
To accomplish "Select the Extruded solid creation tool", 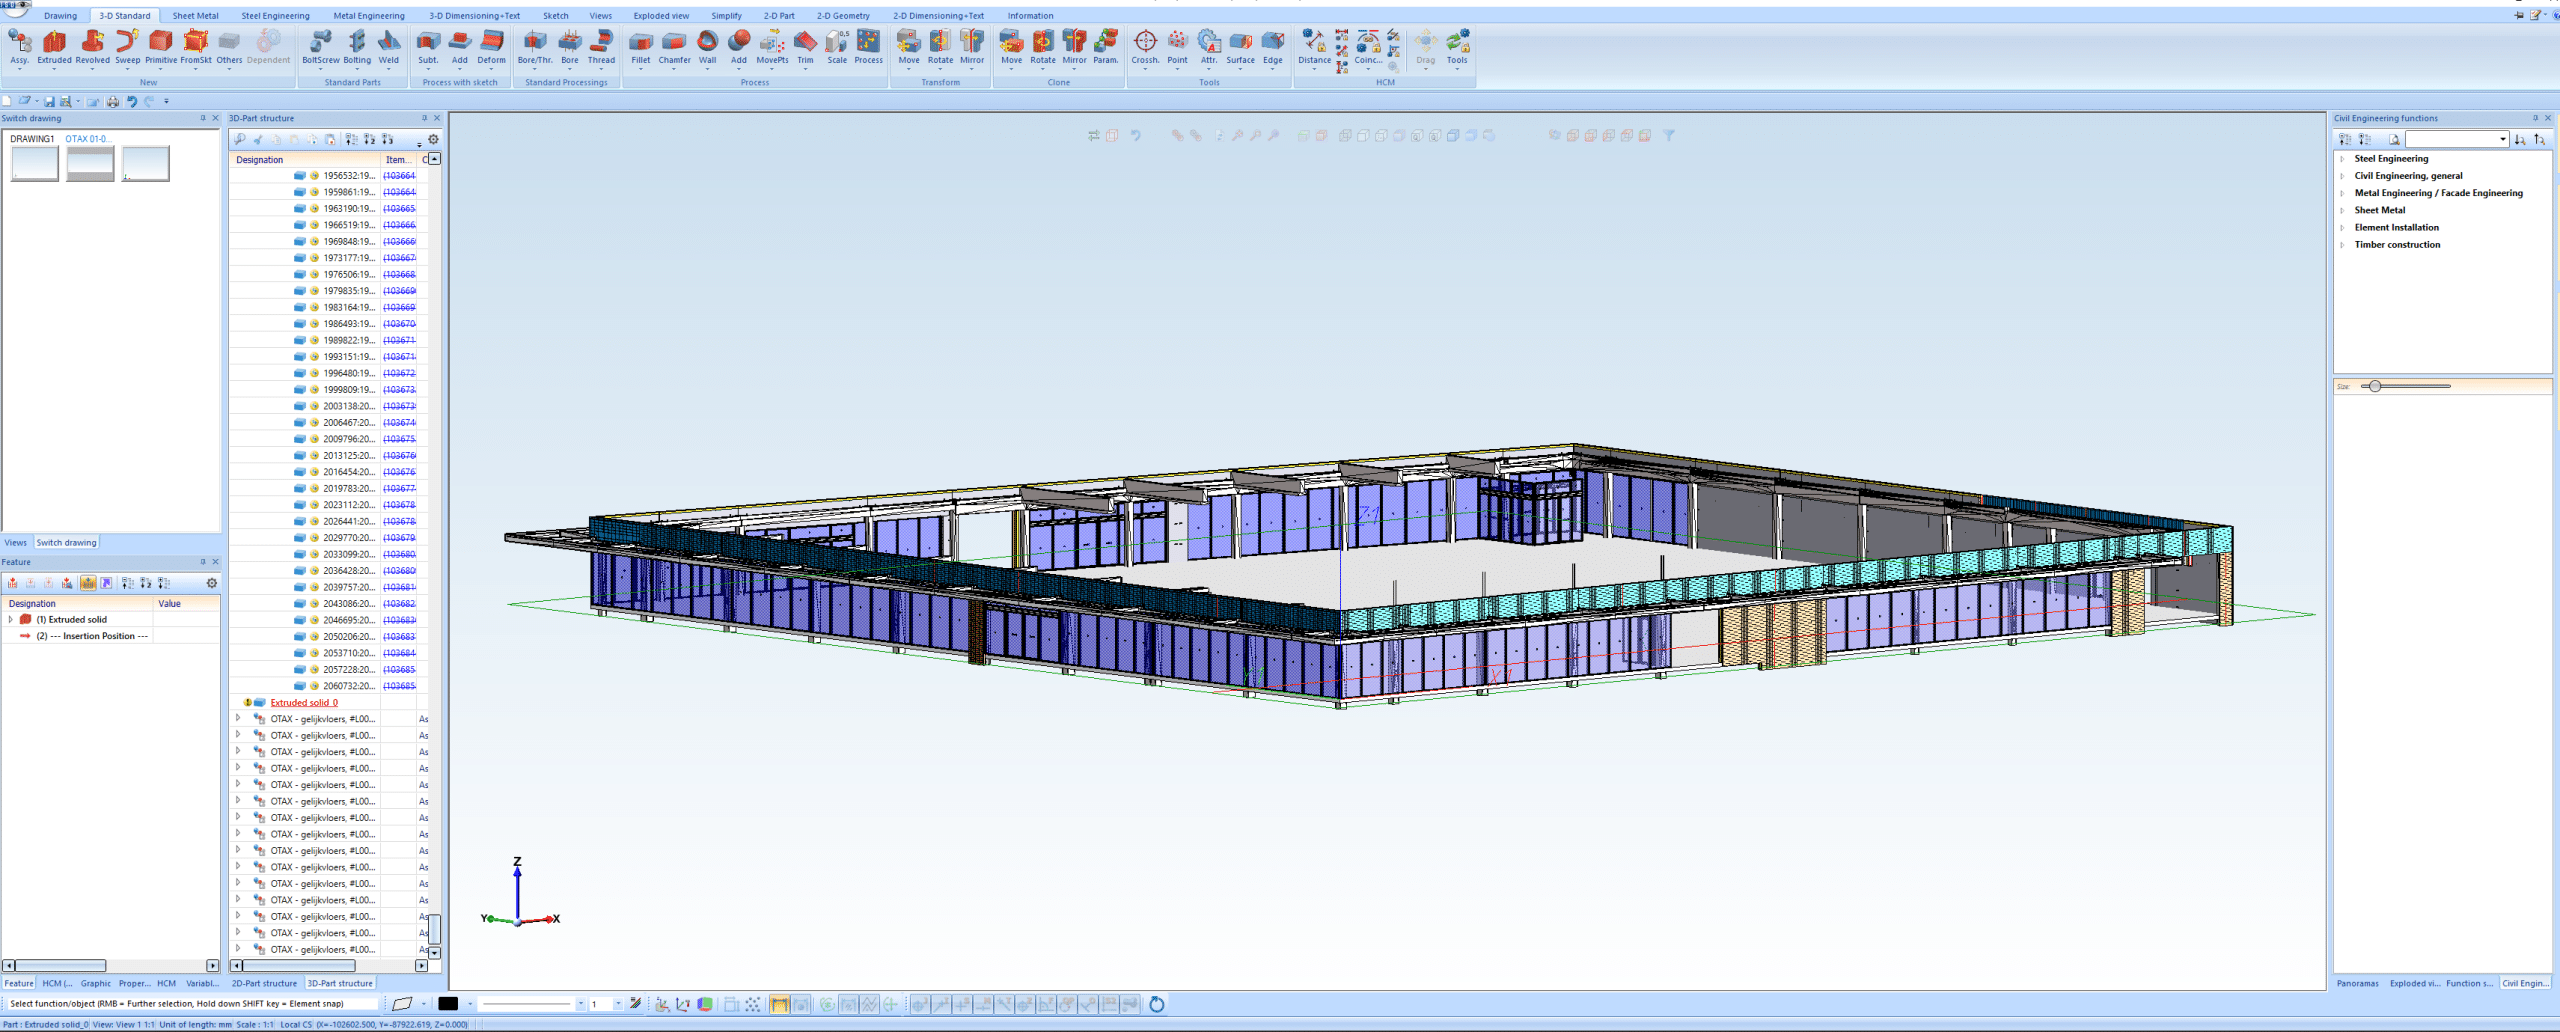I will tap(54, 46).
